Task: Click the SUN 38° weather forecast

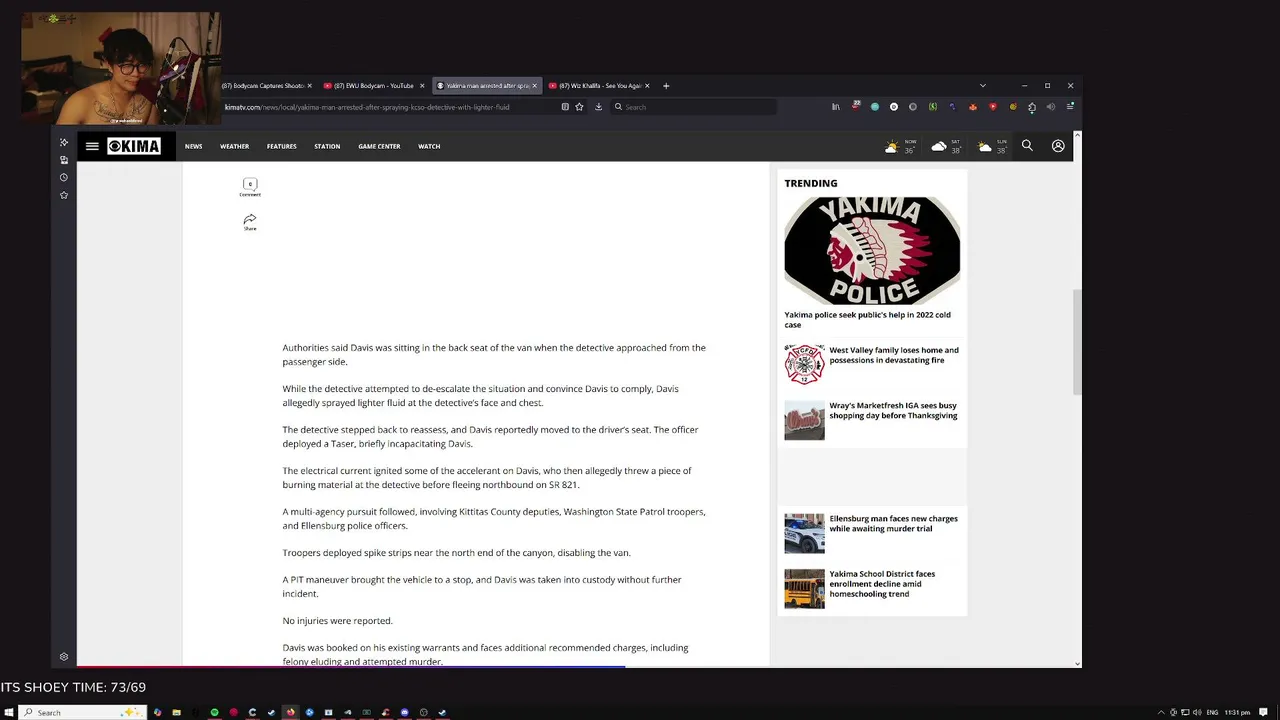Action: click(x=992, y=146)
